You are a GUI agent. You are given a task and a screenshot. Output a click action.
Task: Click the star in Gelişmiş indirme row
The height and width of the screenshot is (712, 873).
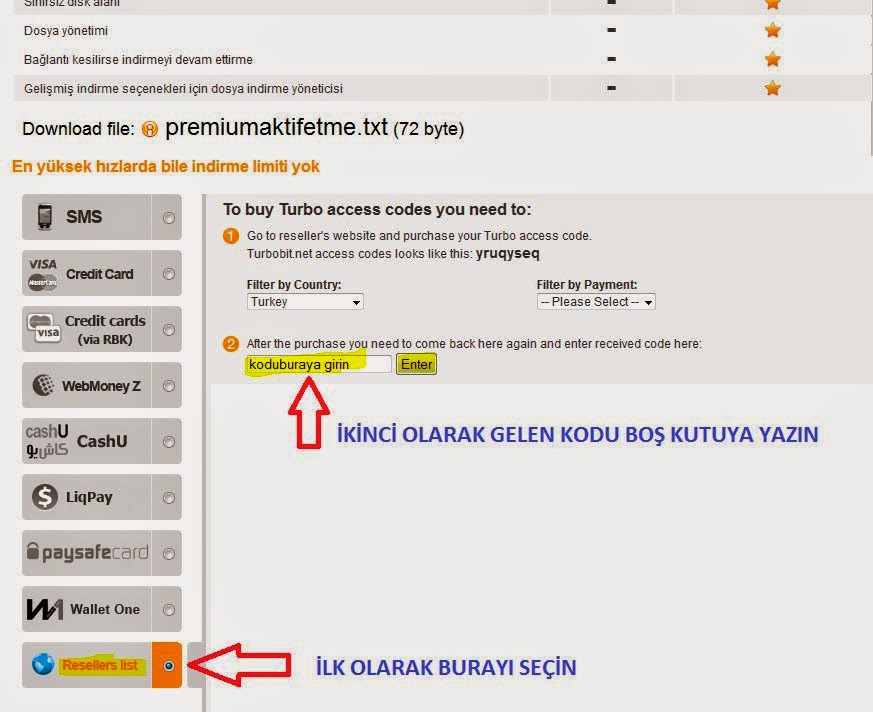coord(772,88)
